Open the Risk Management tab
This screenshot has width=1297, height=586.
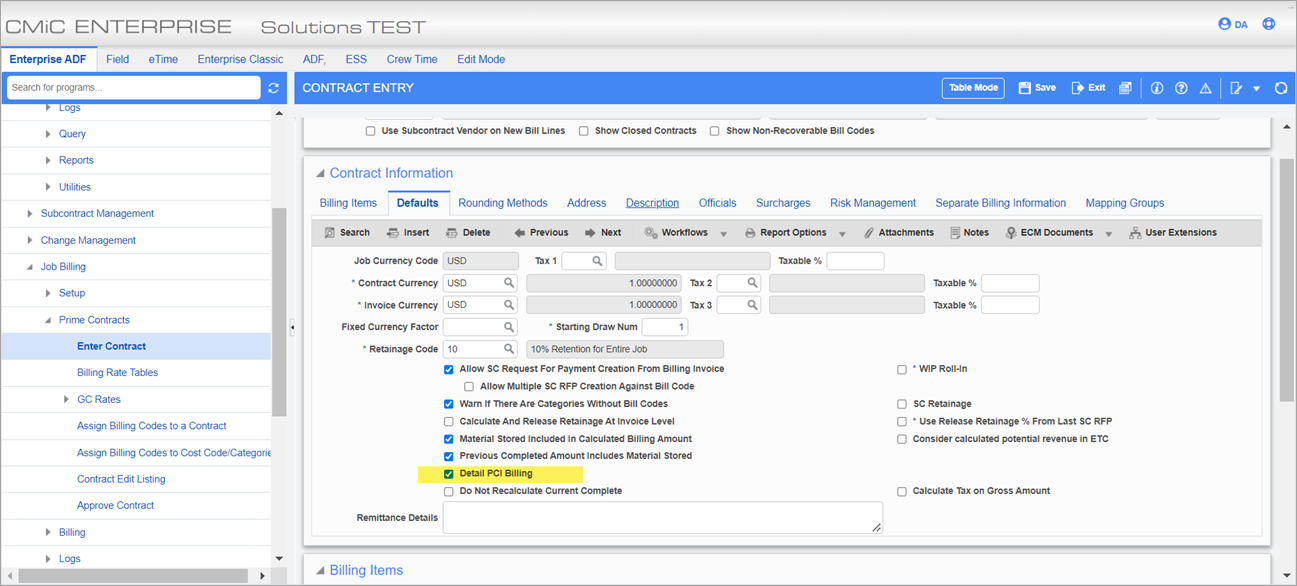click(x=873, y=203)
